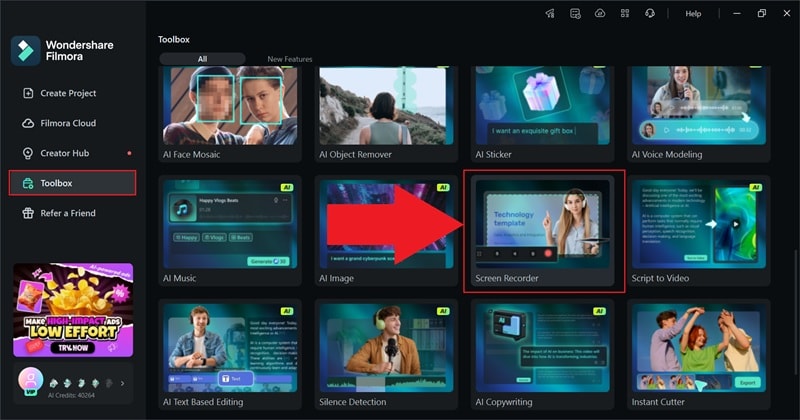Open the AI Object Remover tool
This screenshot has width=800, height=420.
click(386, 113)
